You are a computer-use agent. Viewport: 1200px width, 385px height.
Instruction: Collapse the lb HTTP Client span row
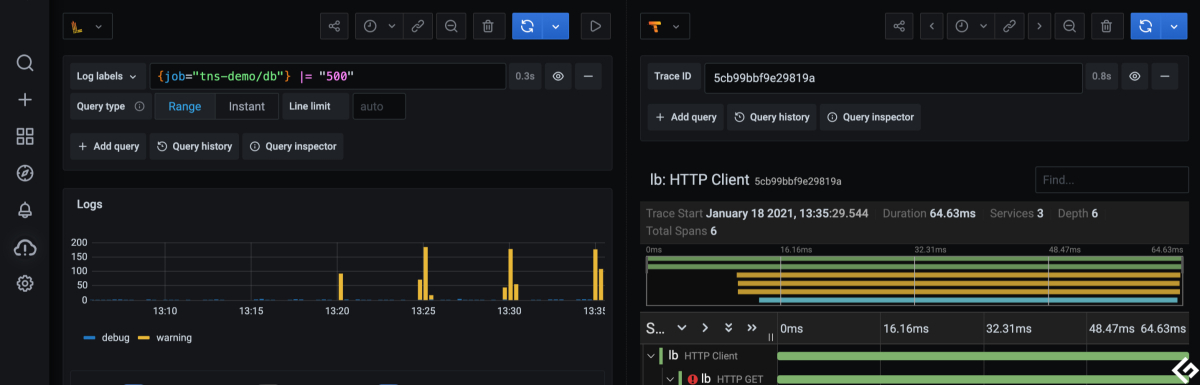pyautogui.click(x=651, y=355)
